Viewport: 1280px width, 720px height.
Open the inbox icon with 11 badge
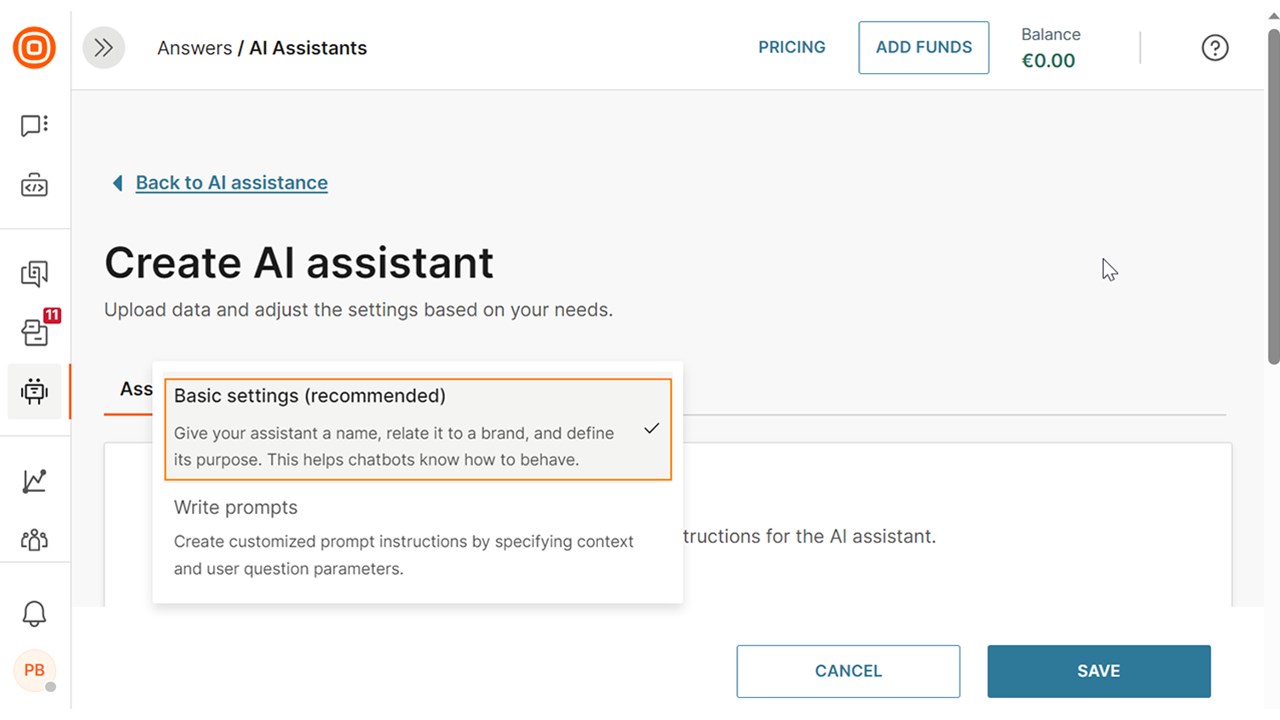tap(36, 332)
